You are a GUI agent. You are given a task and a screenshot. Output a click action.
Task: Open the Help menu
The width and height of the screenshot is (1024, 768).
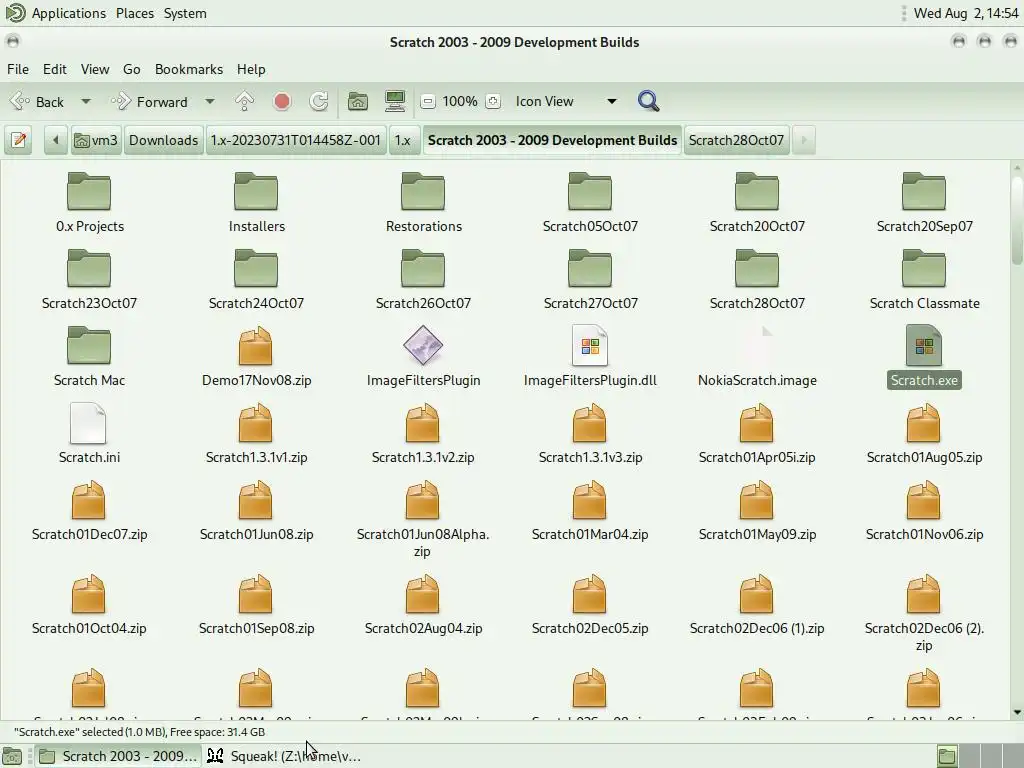[x=251, y=69]
